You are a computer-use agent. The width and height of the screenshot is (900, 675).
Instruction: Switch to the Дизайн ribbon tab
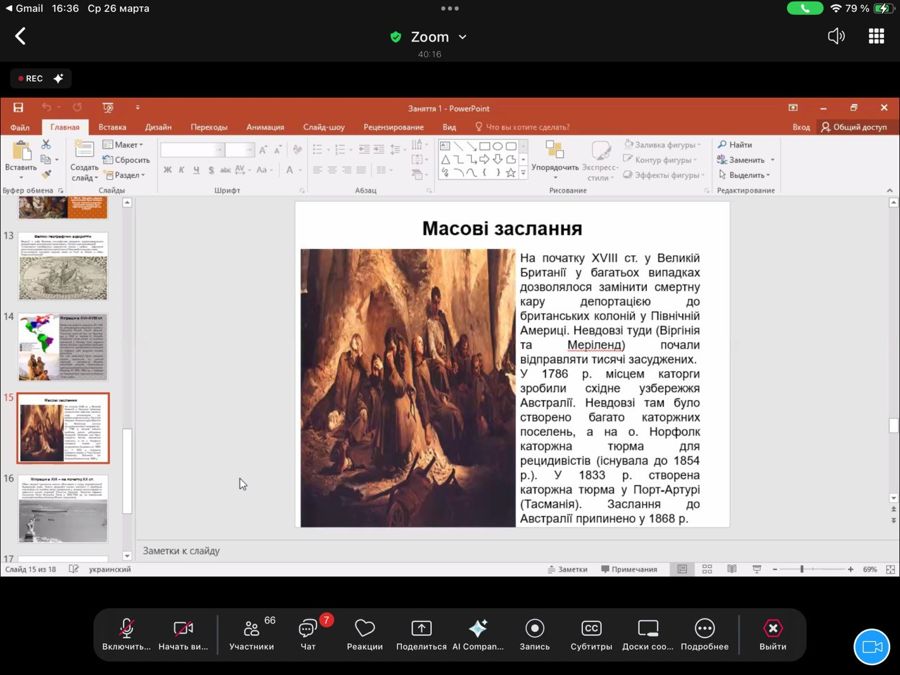[x=158, y=127]
